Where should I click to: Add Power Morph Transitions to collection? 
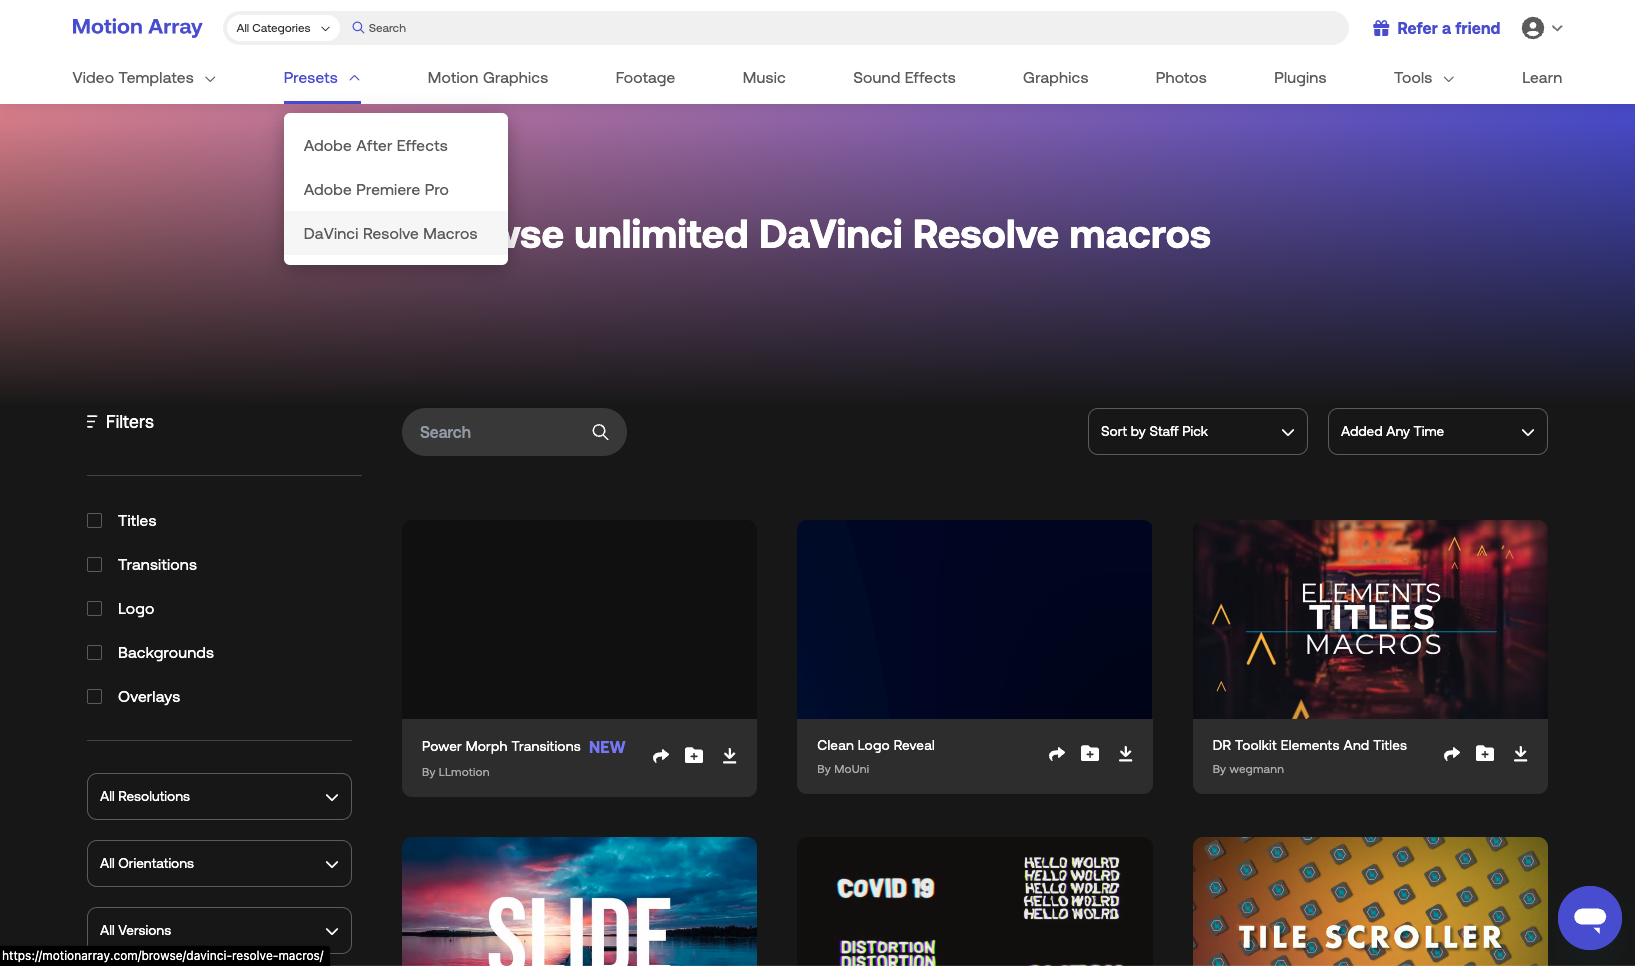[x=694, y=755]
